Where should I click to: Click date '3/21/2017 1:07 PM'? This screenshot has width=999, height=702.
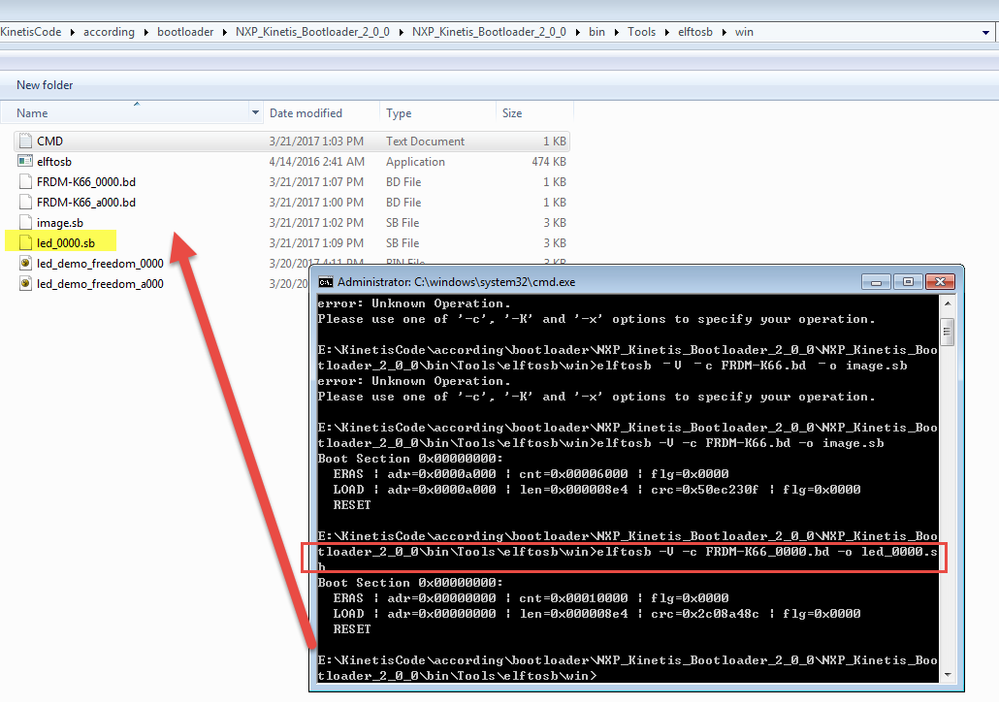tap(316, 182)
